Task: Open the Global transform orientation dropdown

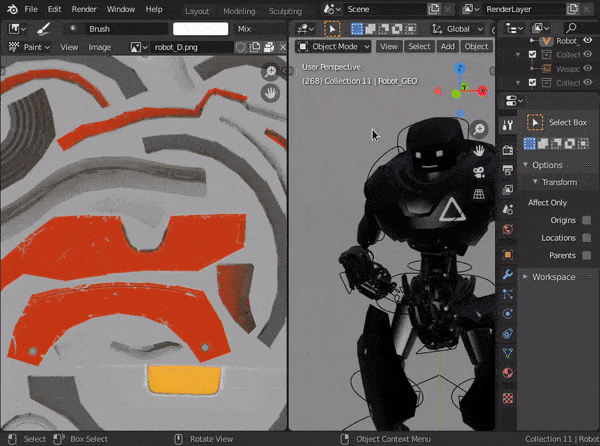Action: [458, 29]
